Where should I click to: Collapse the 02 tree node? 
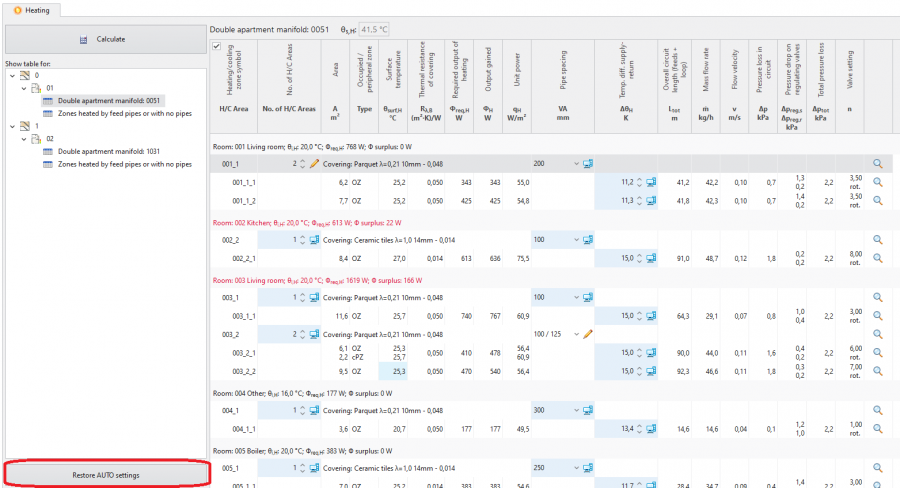click(x=22, y=139)
